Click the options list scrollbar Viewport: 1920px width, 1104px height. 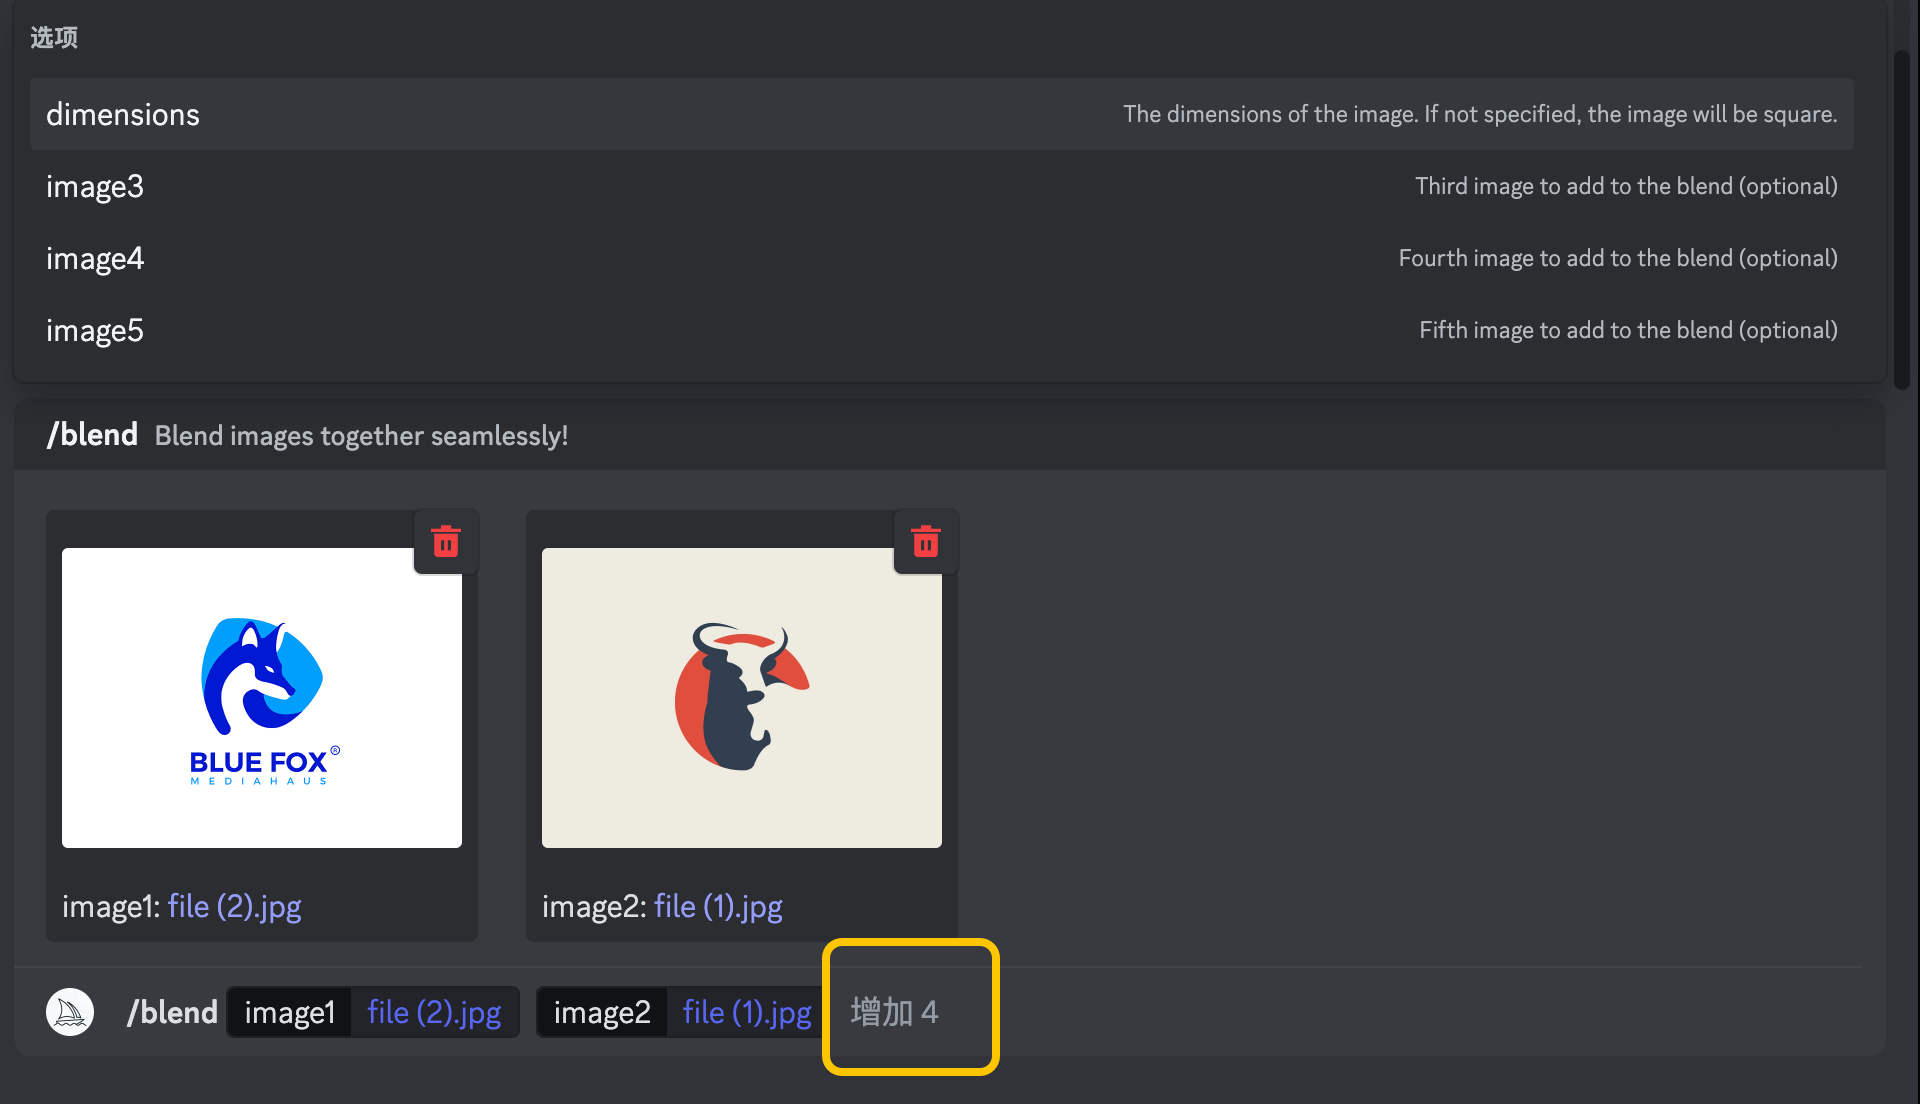tap(1902, 218)
